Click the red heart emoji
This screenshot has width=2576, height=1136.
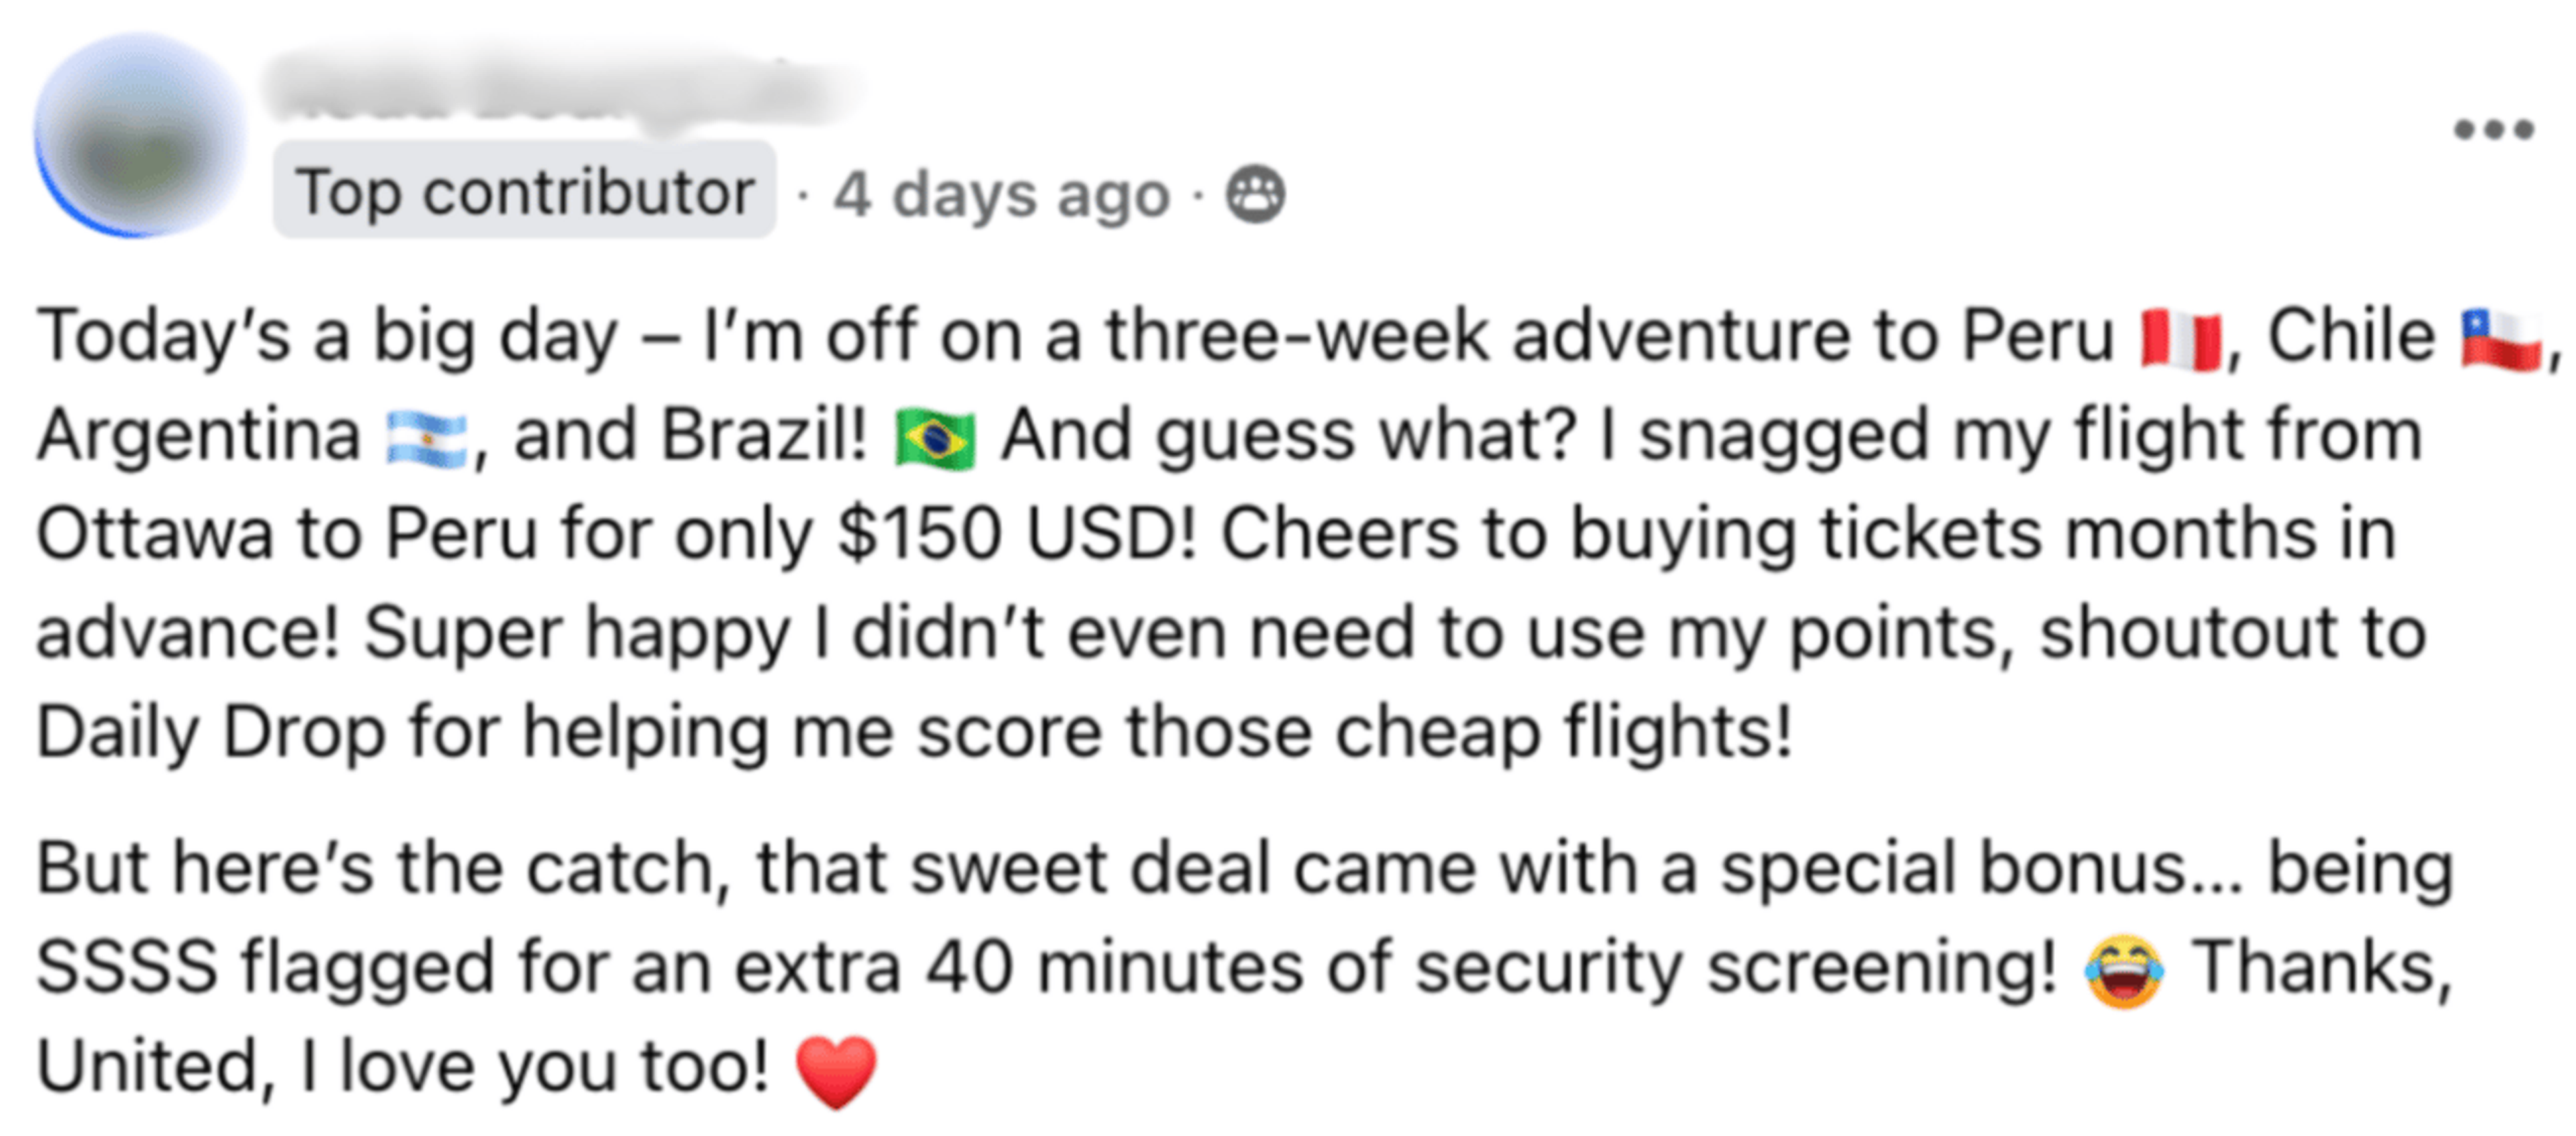[x=836, y=1071]
